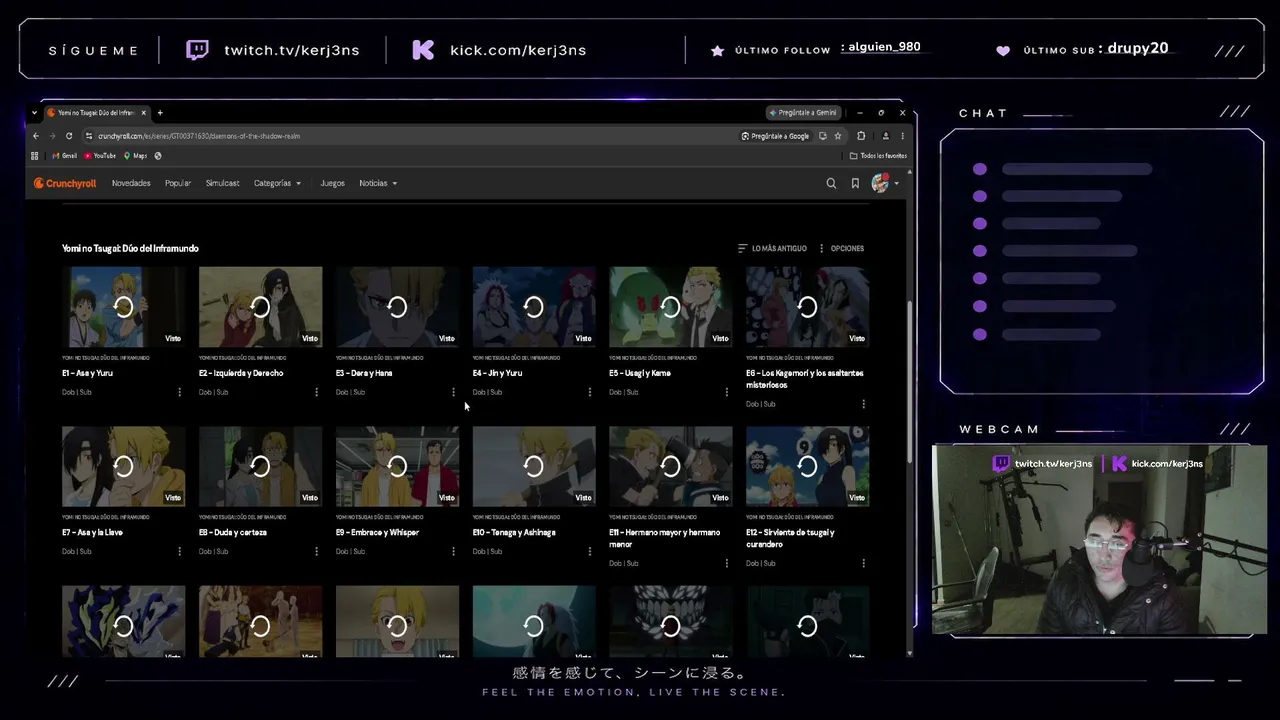This screenshot has height=720, width=1280.
Task: Click Pregúntale a Google in address bar
Action: 776,136
